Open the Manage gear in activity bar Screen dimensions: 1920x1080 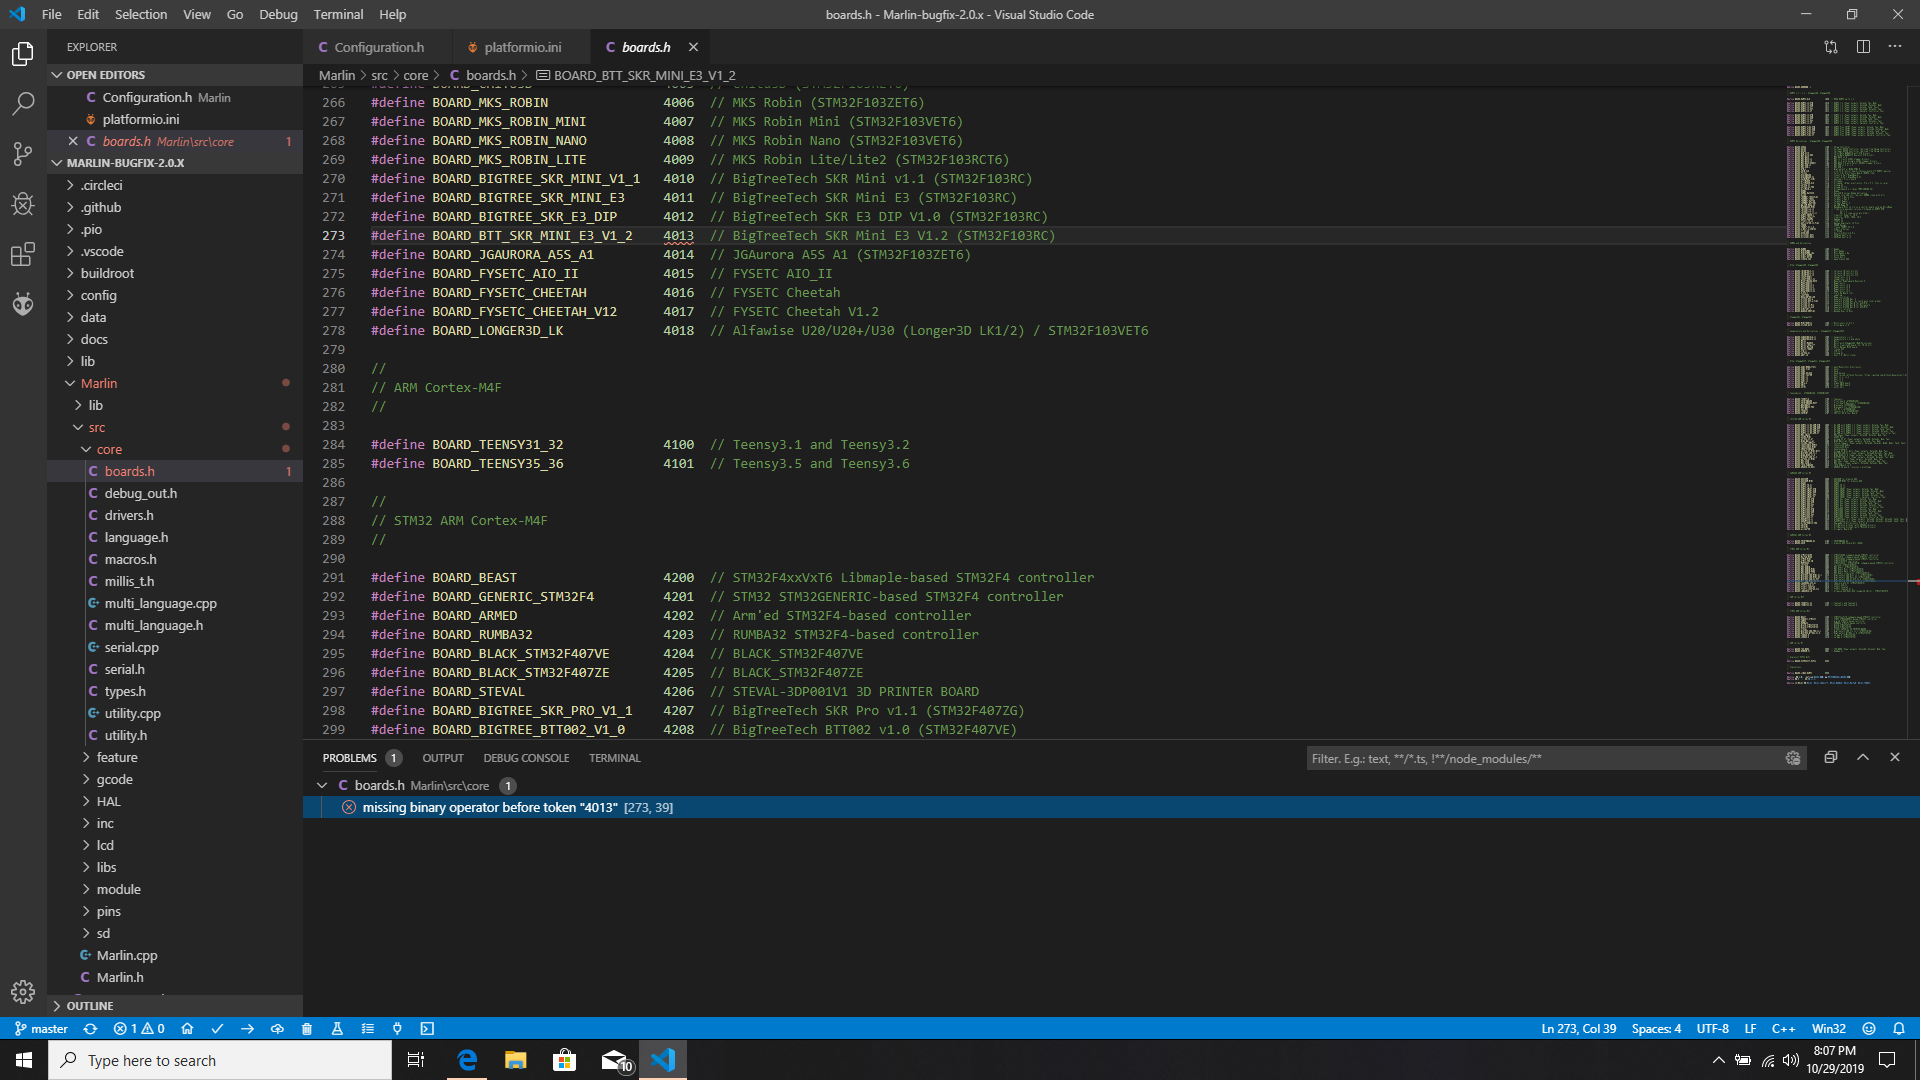click(x=23, y=992)
